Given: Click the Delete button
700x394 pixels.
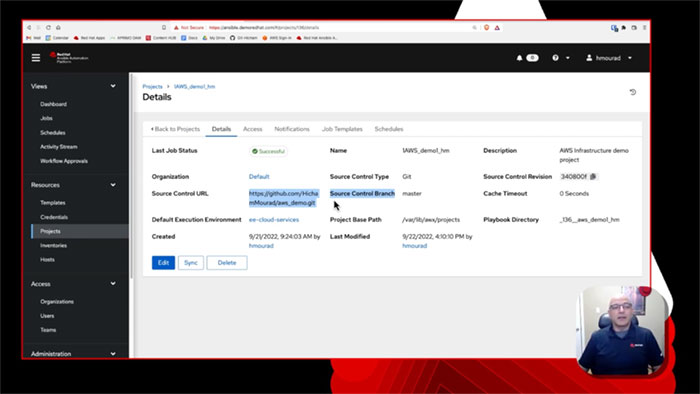Looking at the screenshot, I should [227, 262].
